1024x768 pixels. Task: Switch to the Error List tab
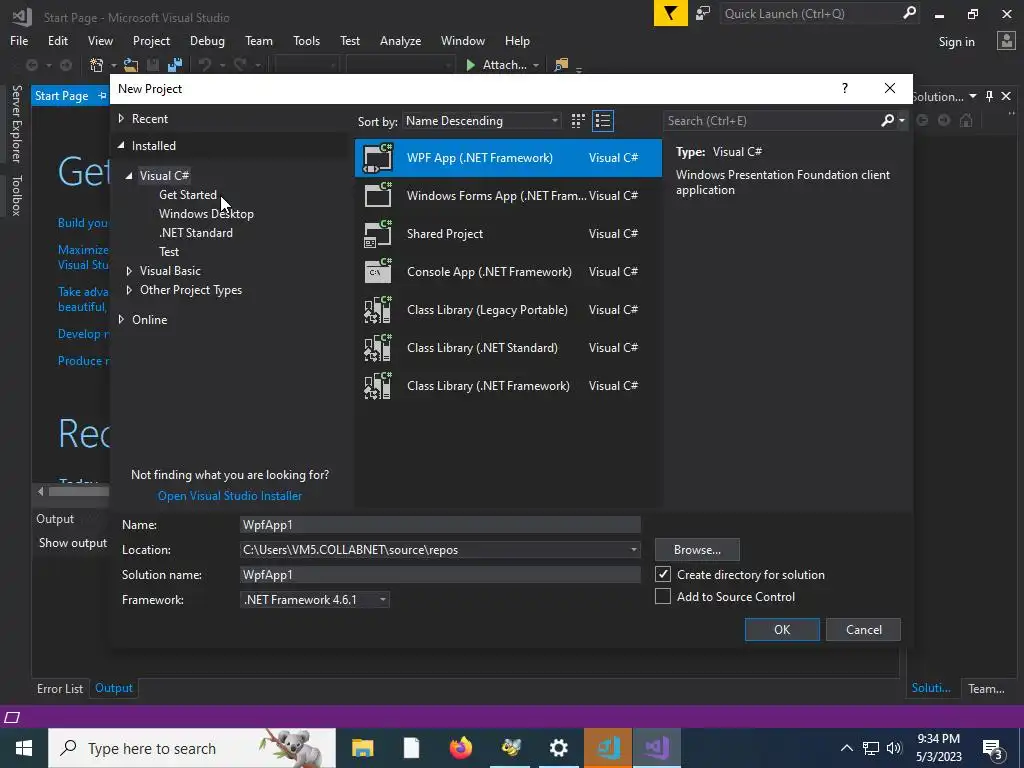tap(60, 688)
